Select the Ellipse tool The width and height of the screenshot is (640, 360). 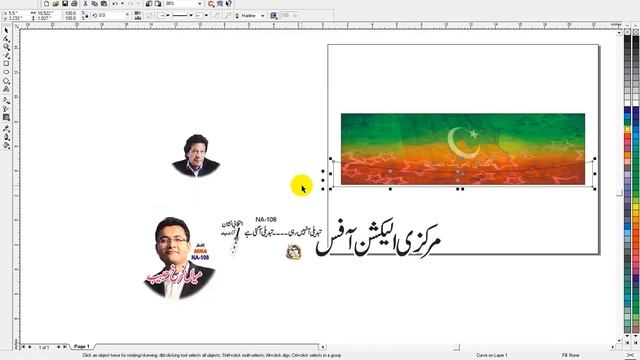6,72
